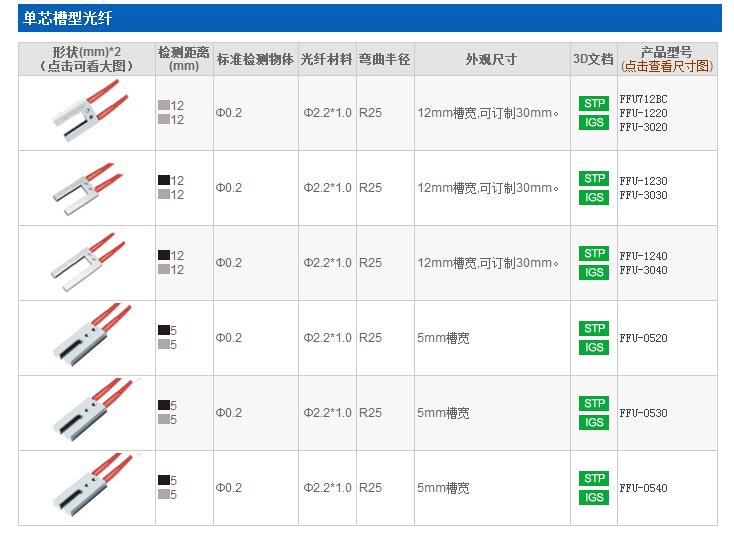Click STP badge in FFU-1230 row
734x533 pixels.
pos(594,178)
